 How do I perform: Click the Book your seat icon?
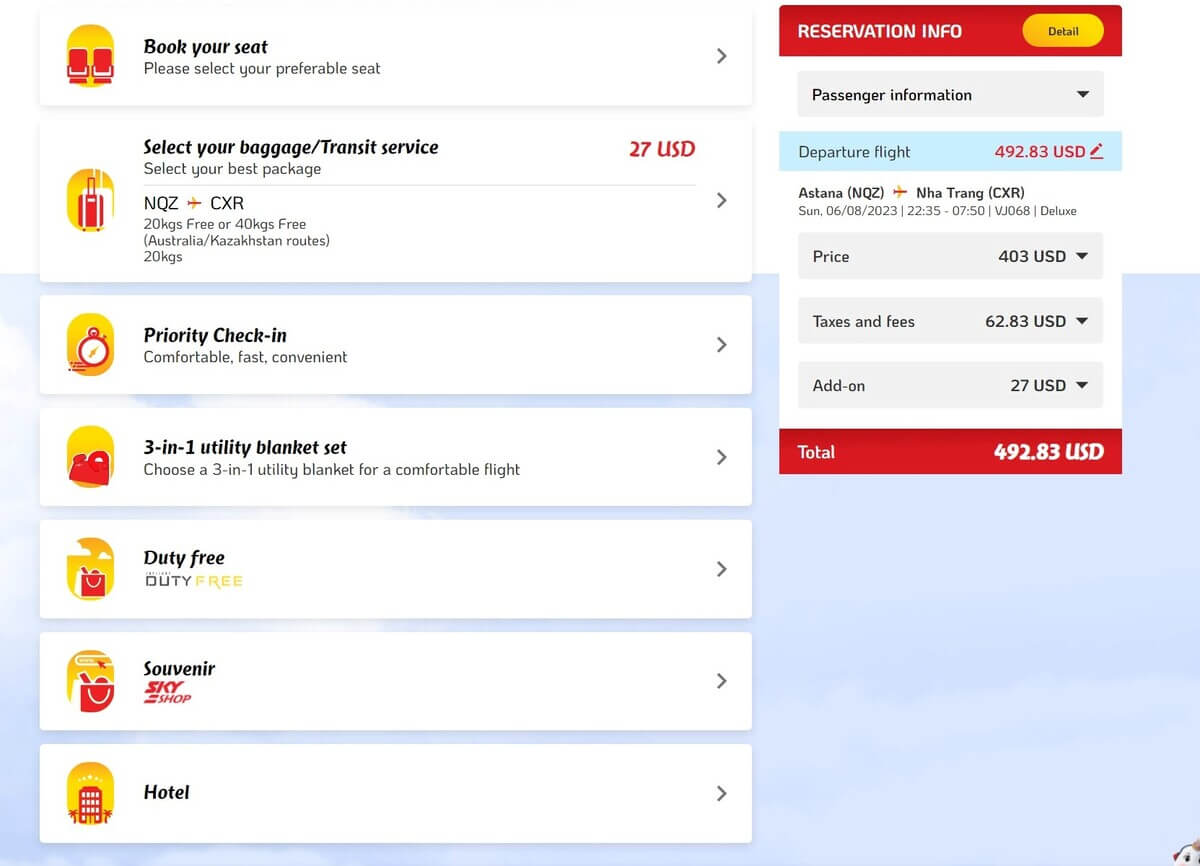(90, 56)
